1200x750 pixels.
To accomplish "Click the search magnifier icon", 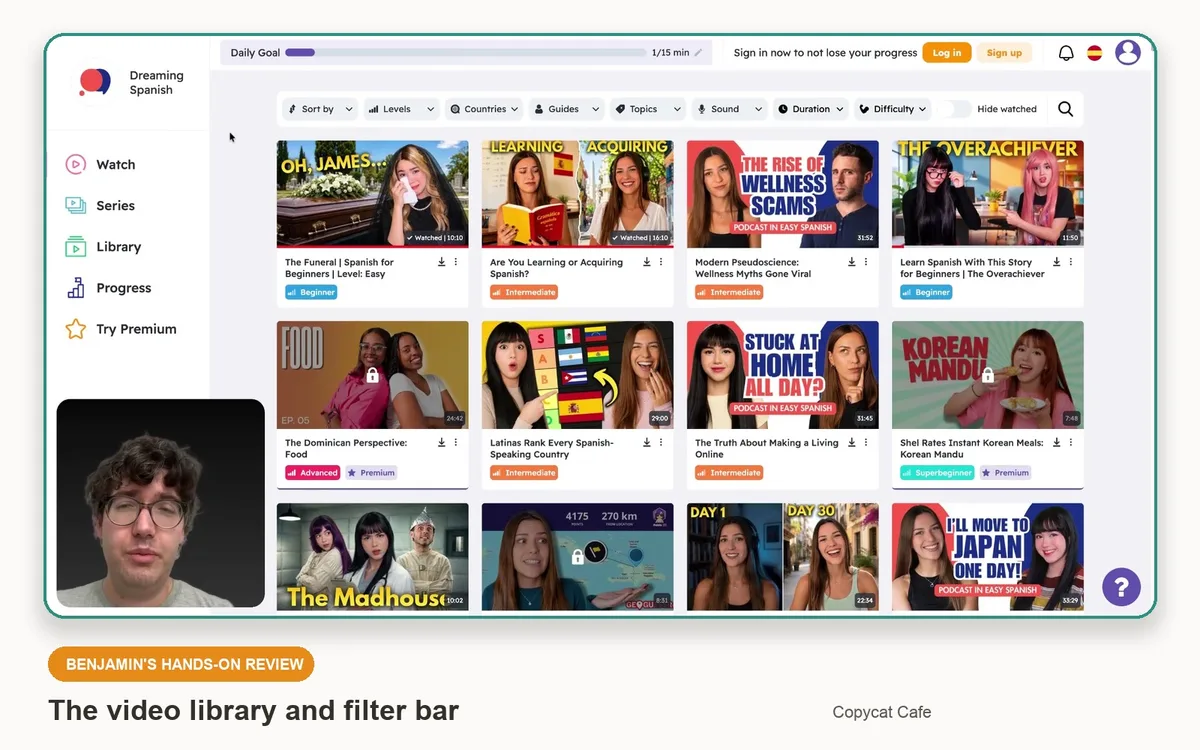I will [x=1066, y=109].
